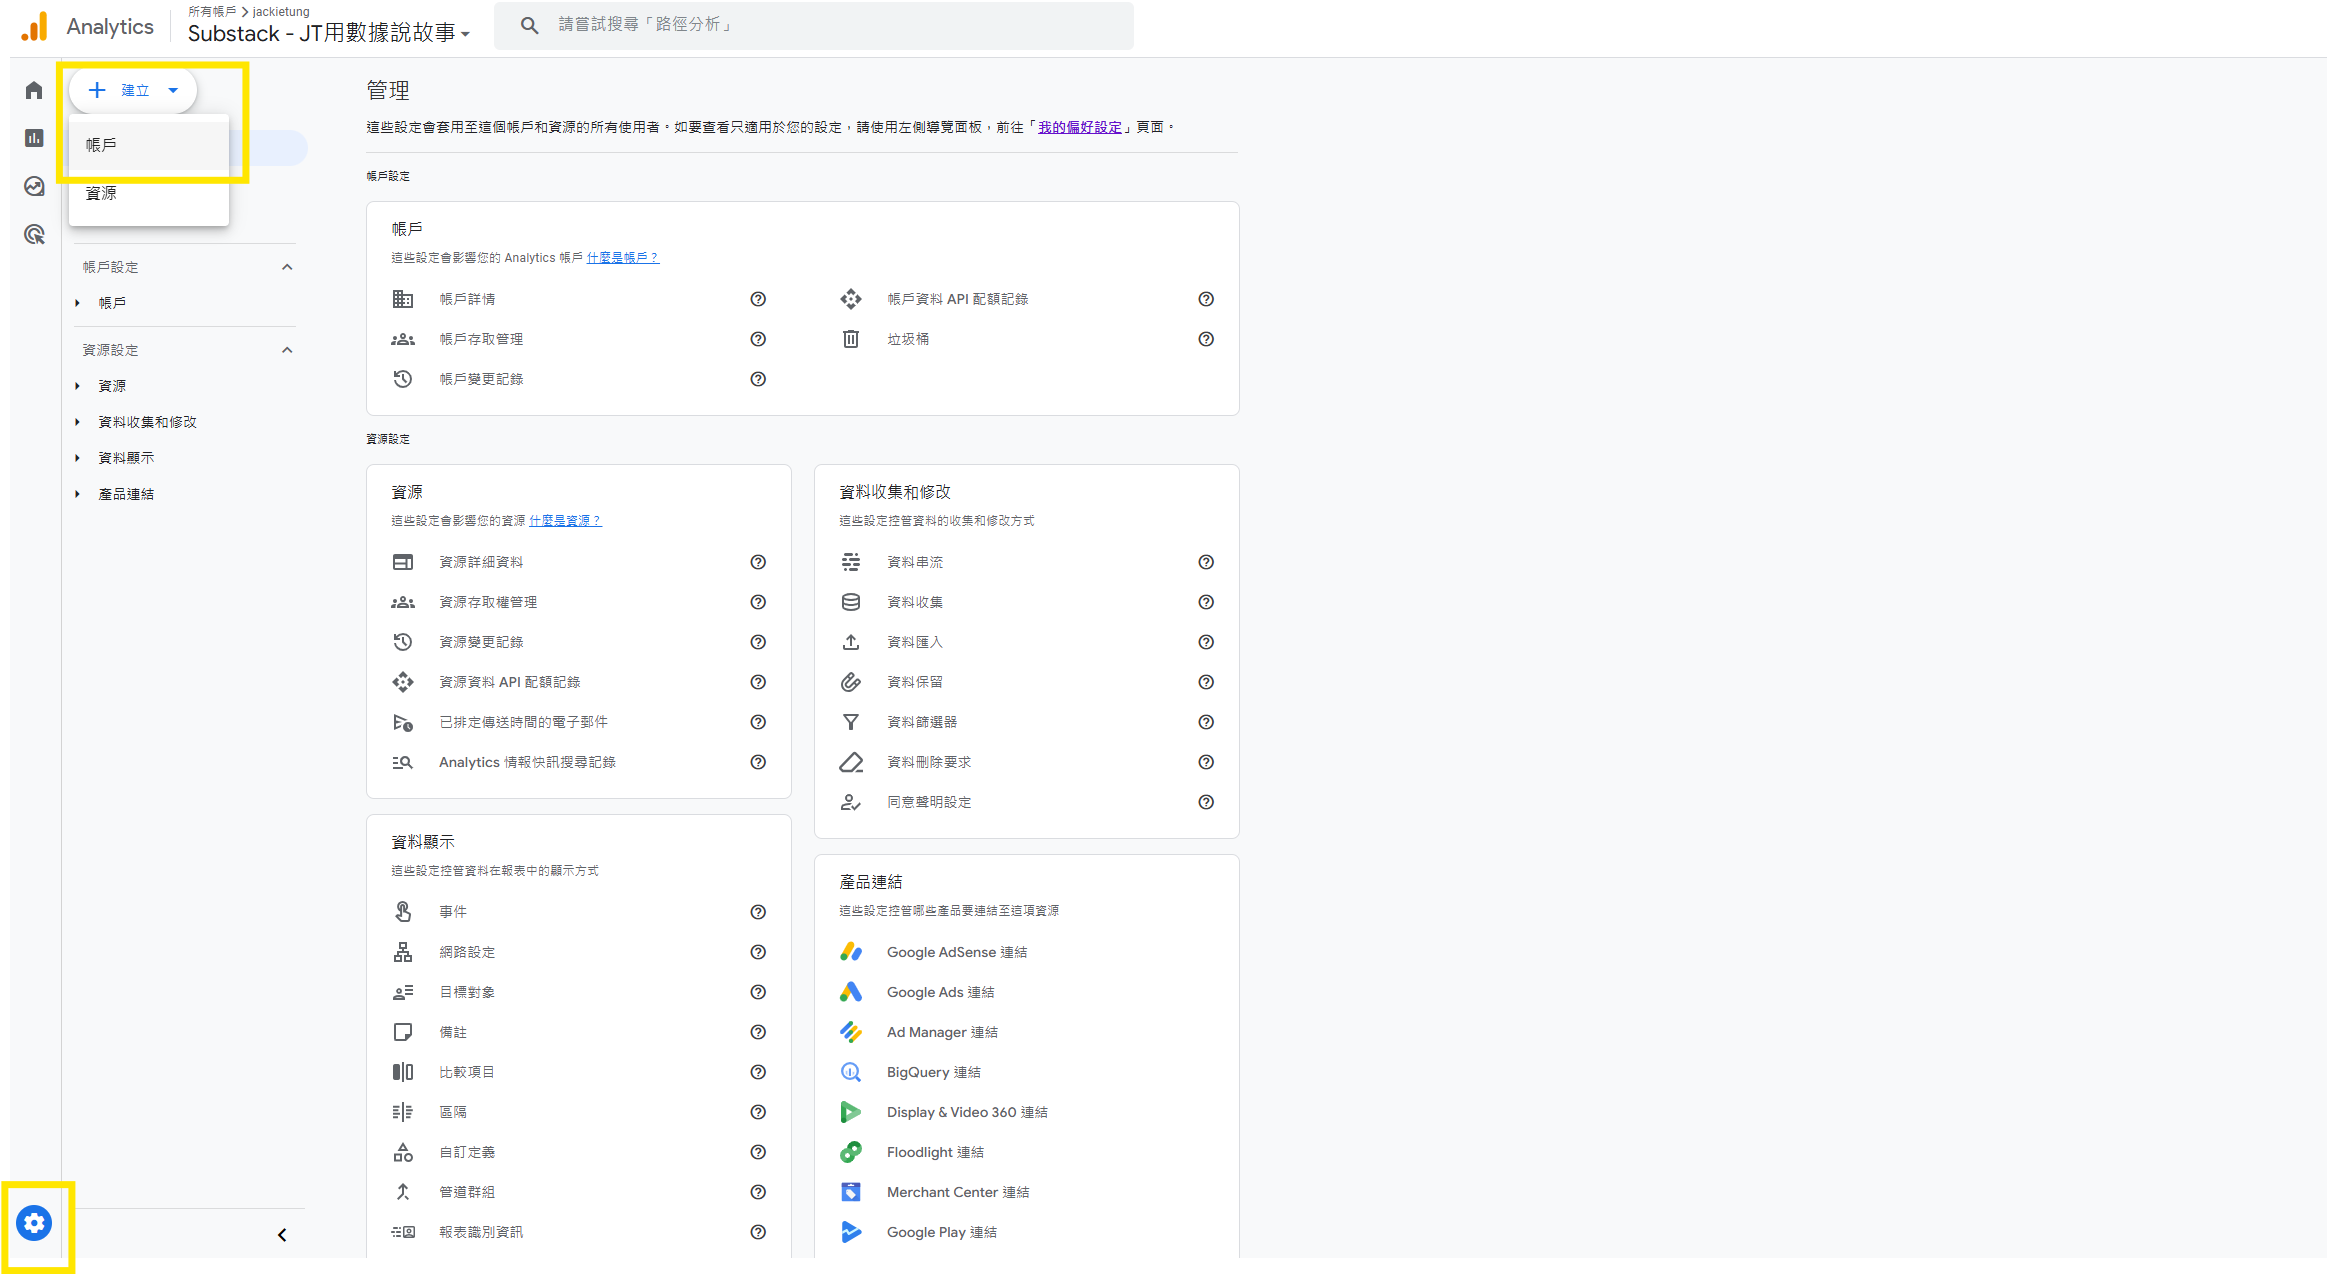
Task: Expand 資料顯示 in sidebar
Action: (x=77, y=458)
